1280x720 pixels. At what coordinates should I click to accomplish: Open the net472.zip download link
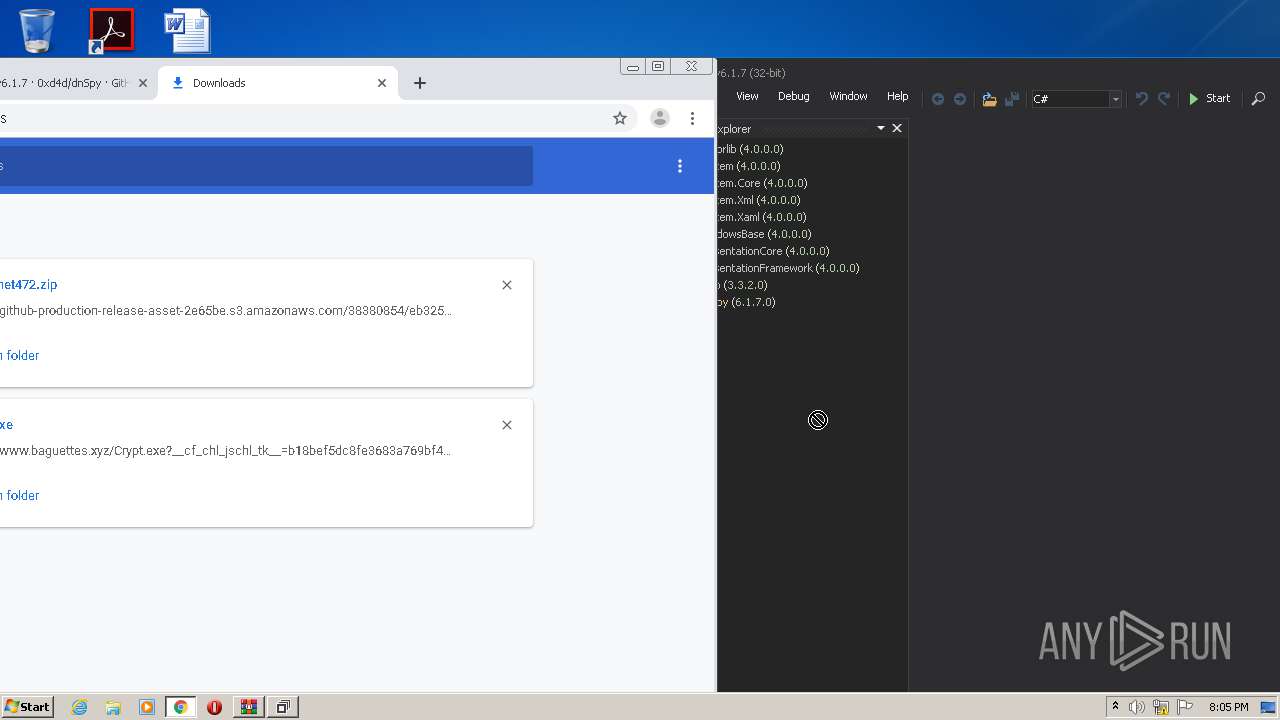[x=29, y=285]
